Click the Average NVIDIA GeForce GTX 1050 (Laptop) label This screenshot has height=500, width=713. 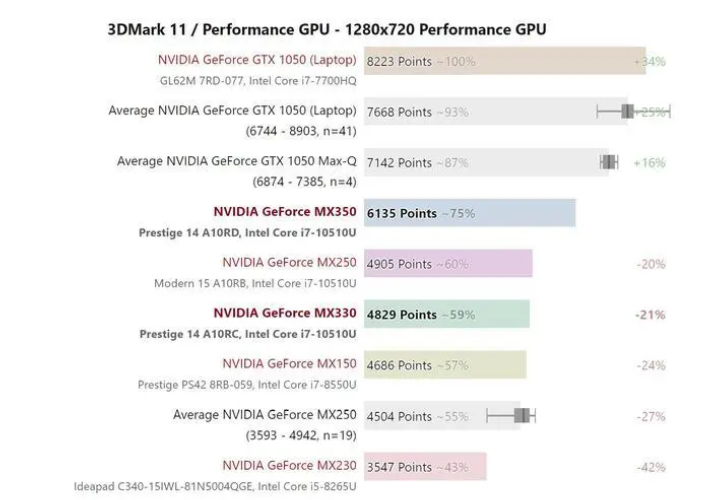point(233,111)
